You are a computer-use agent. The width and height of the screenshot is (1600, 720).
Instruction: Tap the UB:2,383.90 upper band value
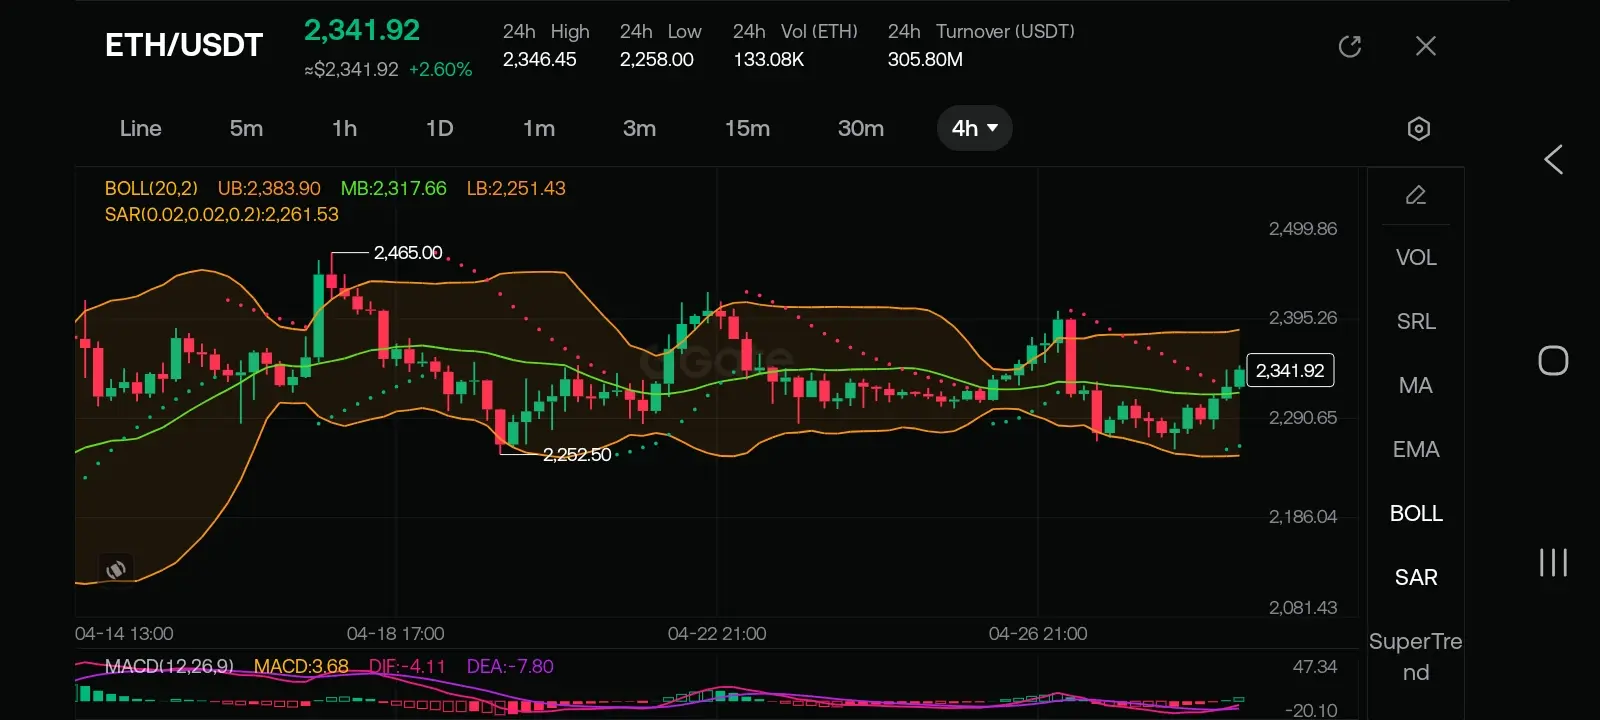pyautogui.click(x=269, y=188)
